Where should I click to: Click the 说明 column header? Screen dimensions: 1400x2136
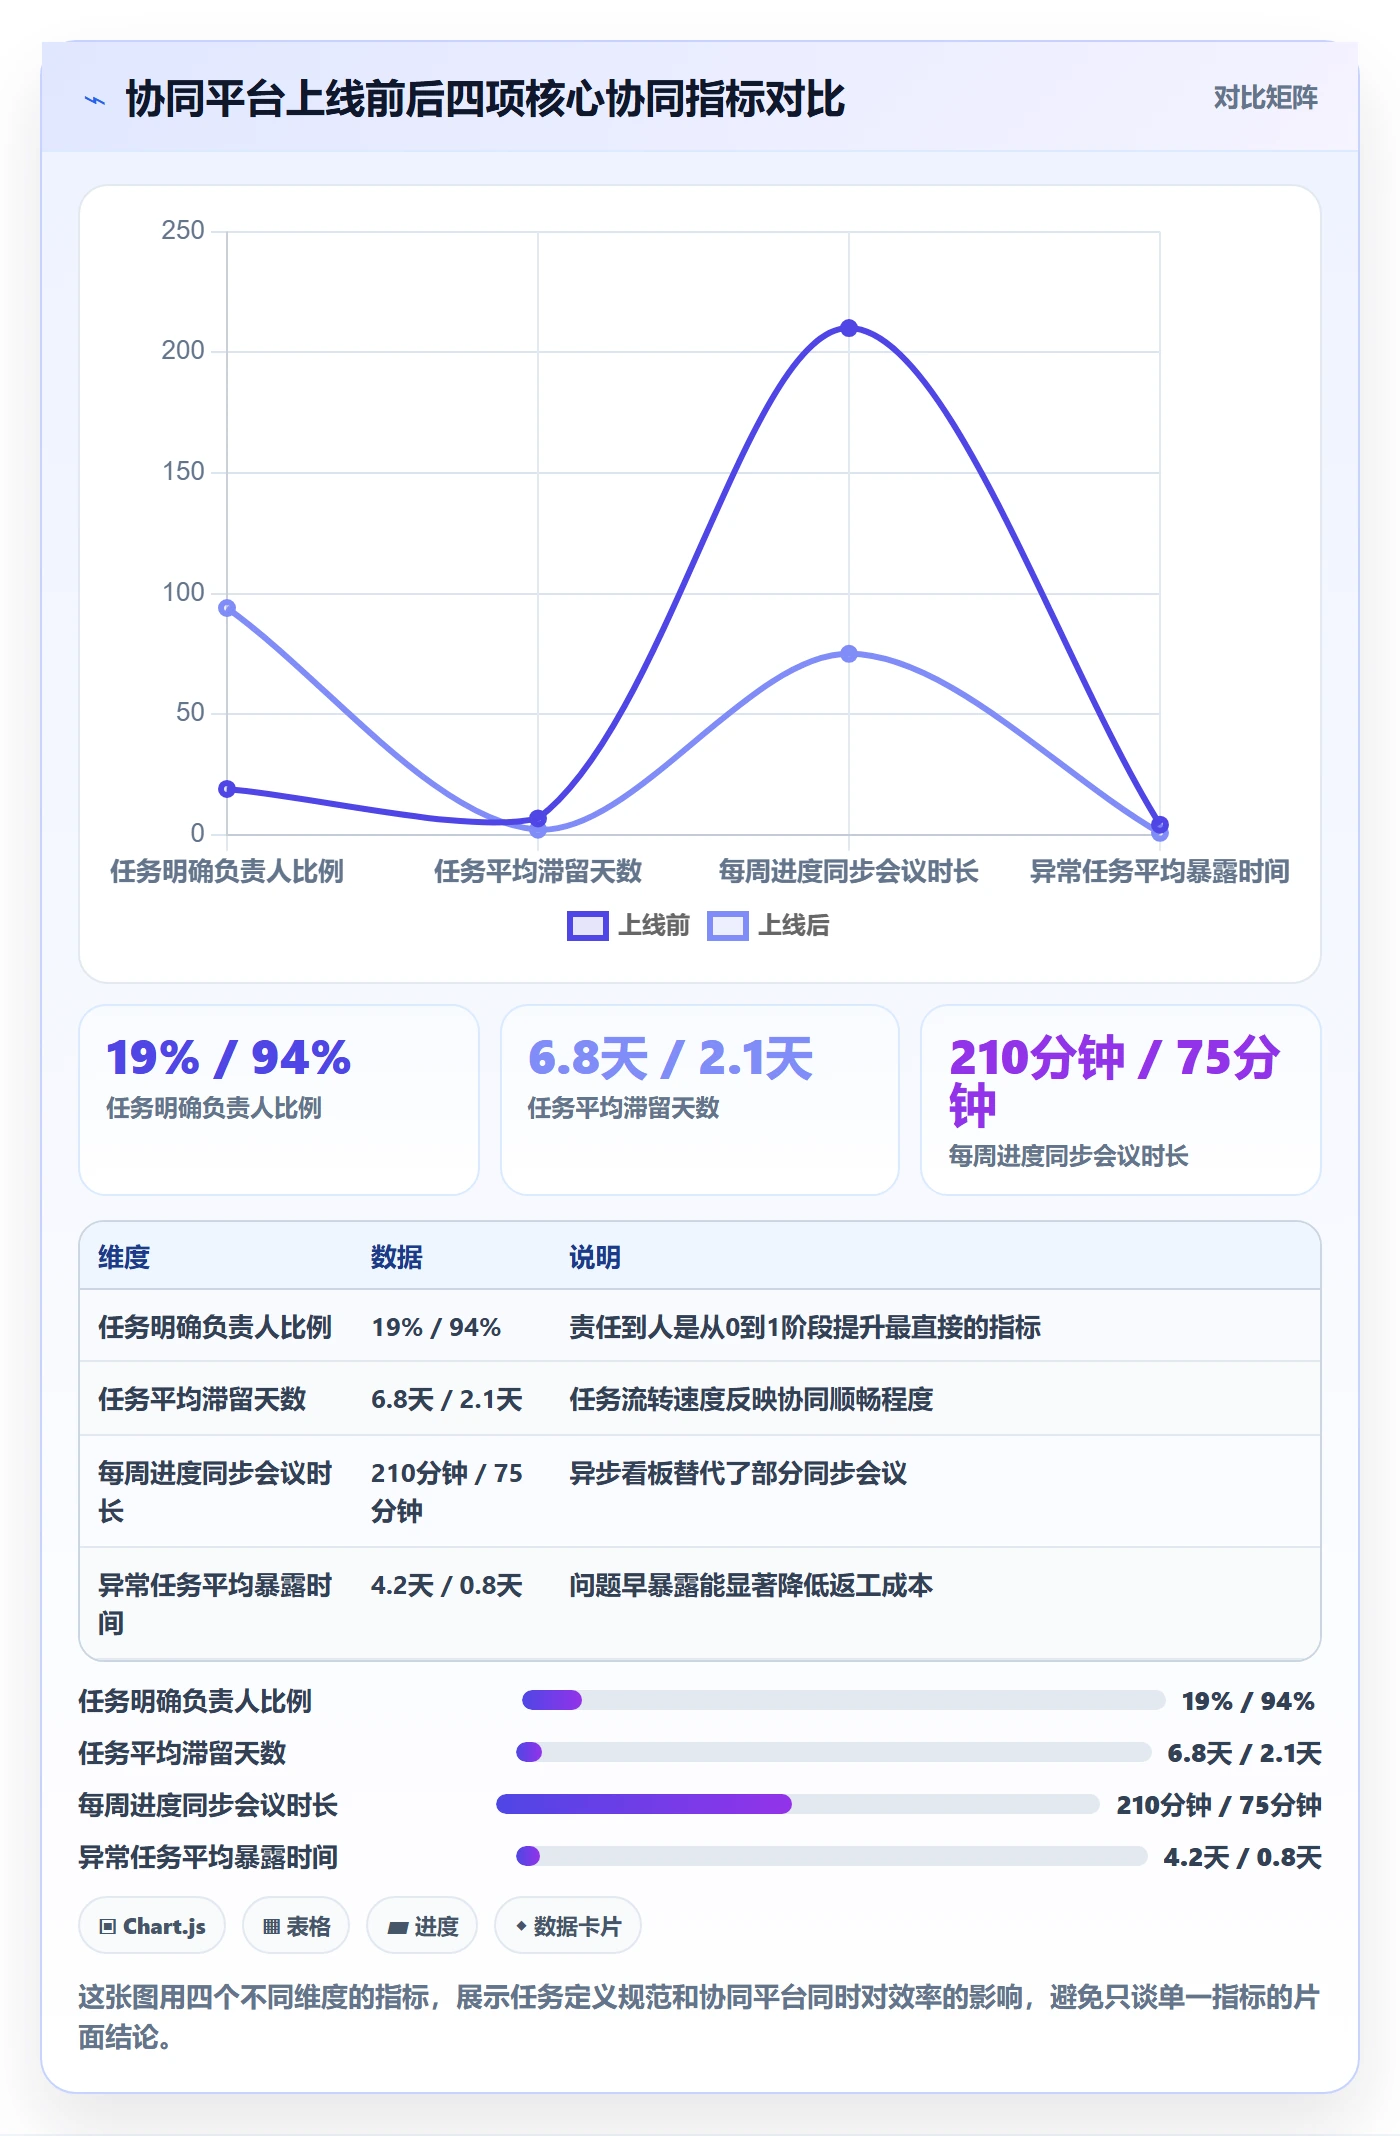click(x=595, y=1257)
